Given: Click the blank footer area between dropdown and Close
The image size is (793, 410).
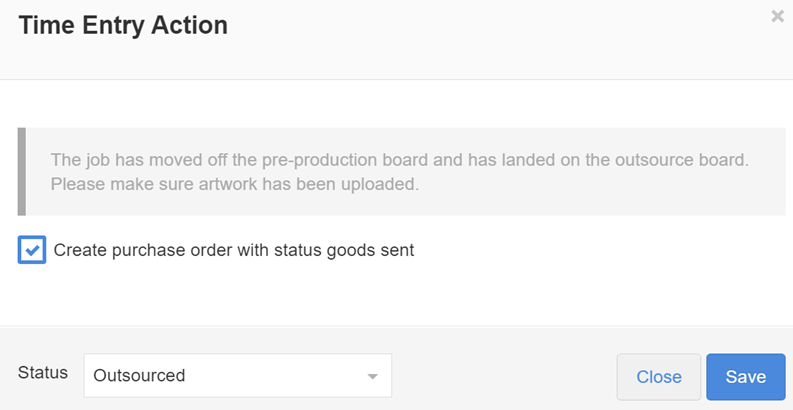Looking at the screenshot, I should 503,376.
